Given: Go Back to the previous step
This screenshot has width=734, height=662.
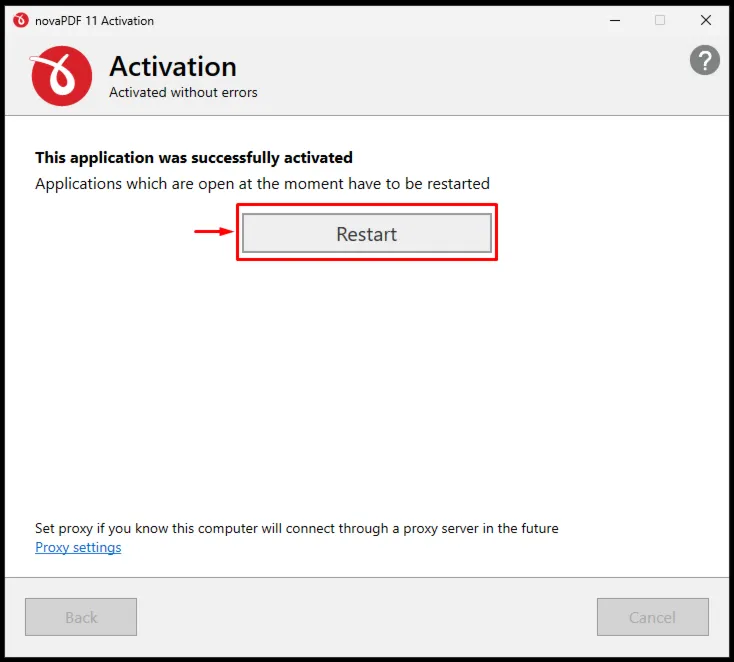Looking at the screenshot, I should [x=81, y=617].
